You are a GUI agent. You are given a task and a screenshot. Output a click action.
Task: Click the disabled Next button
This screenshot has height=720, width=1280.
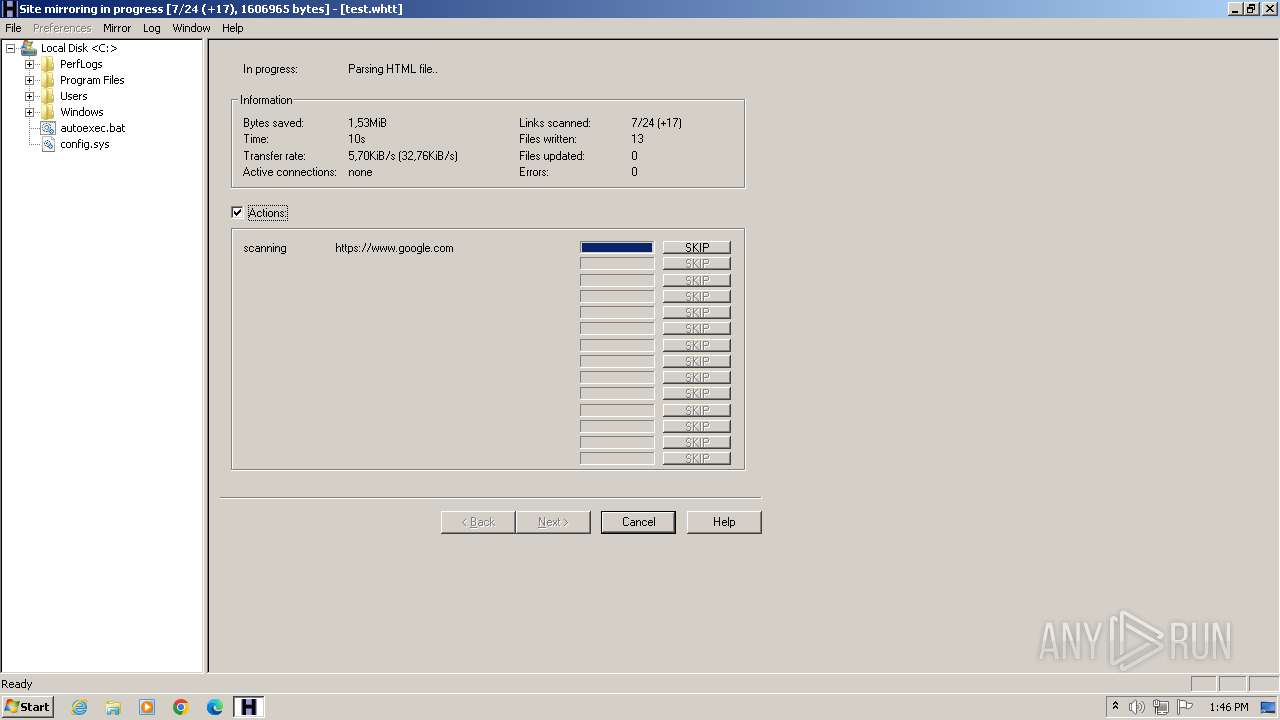(x=553, y=522)
